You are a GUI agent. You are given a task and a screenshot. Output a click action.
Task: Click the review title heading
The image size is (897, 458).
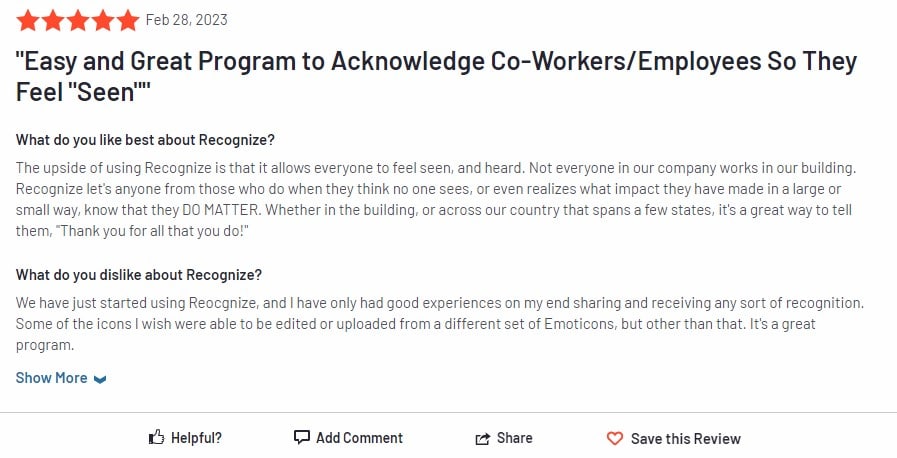(436, 76)
